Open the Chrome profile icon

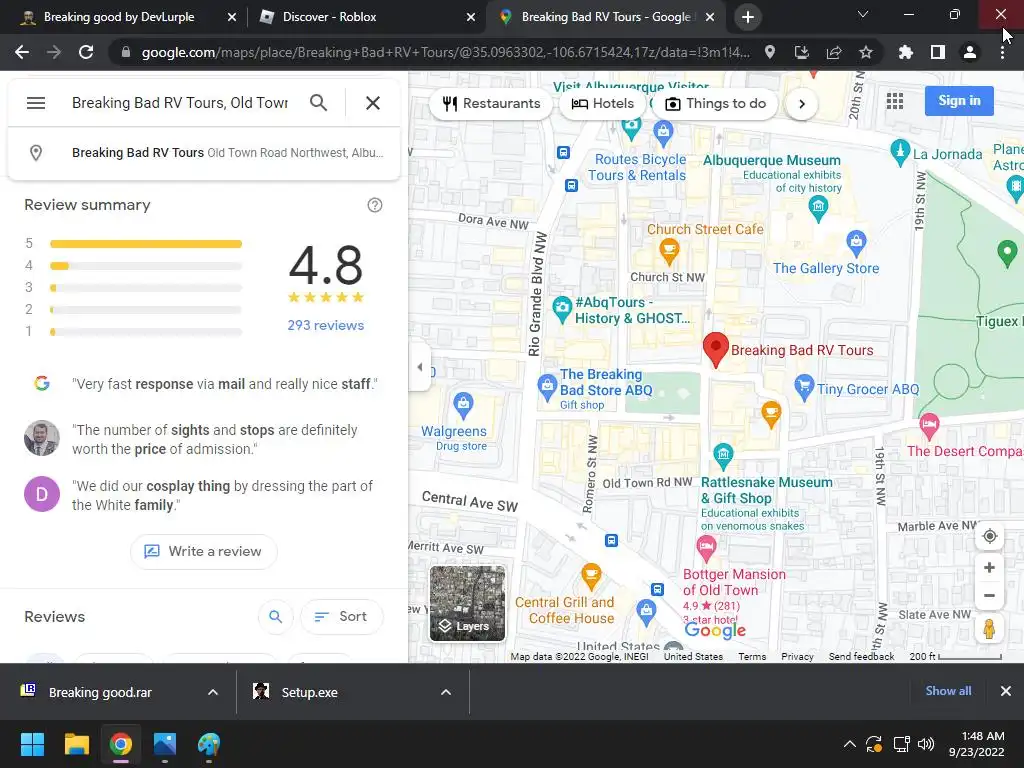coord(970,52)
